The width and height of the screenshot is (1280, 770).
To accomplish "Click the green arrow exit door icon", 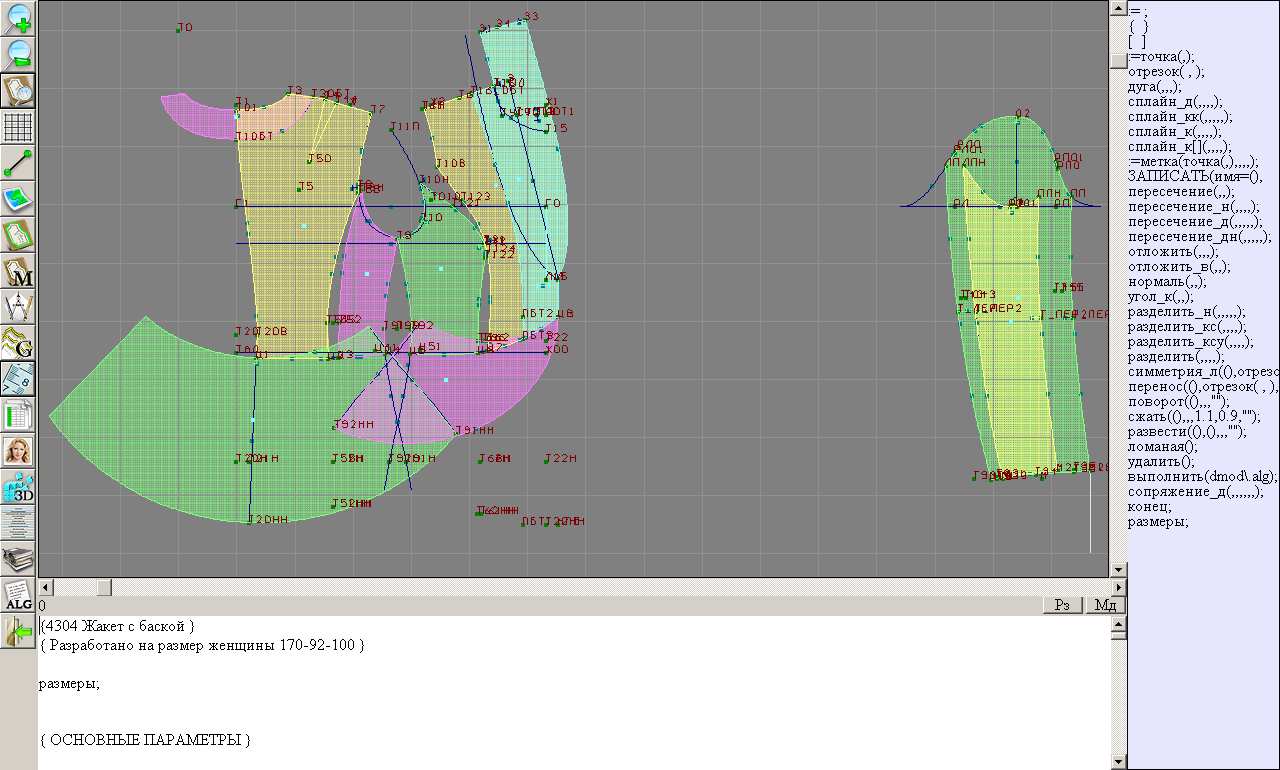I will pyautogui.click(x=18, y=631).
